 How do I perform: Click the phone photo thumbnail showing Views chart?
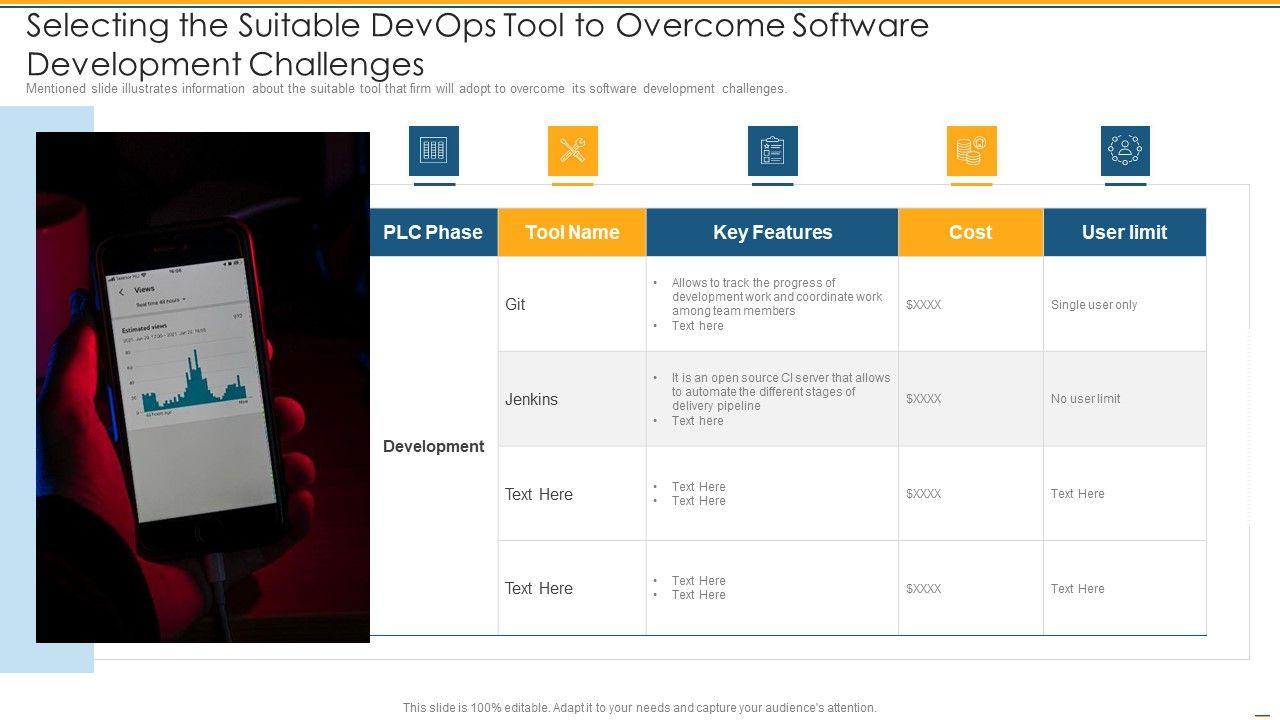click(x=203, y=387)
